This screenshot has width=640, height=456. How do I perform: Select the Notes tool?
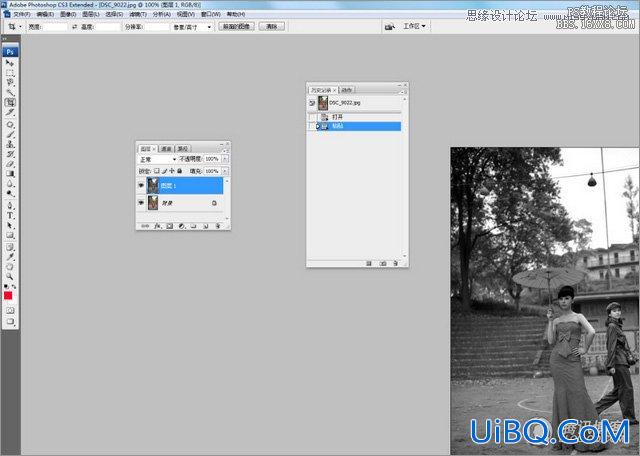(10, 247)
